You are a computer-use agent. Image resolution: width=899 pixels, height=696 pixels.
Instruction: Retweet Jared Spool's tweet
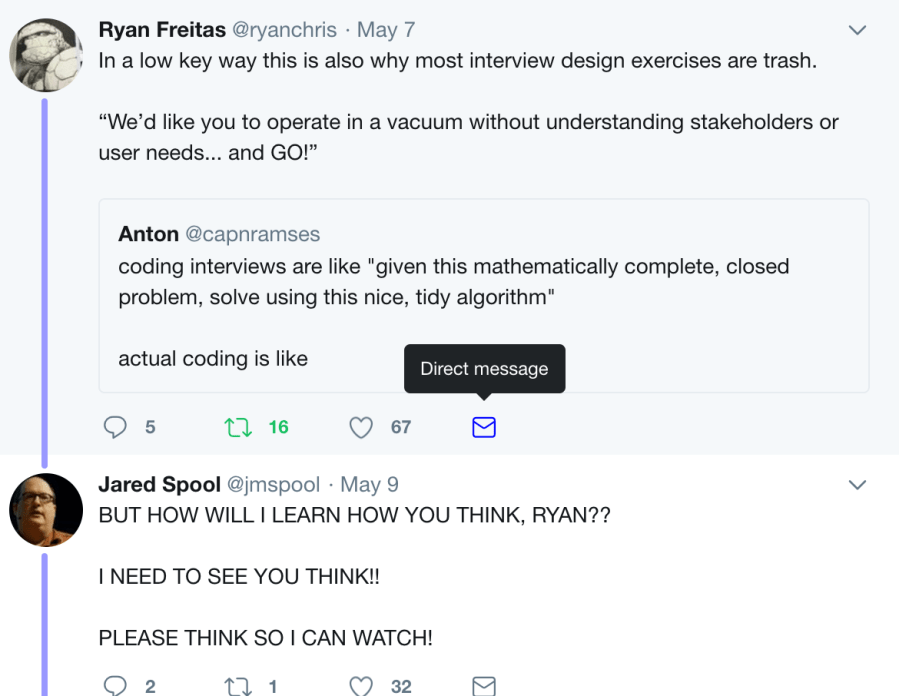pyautogui.click(x=238, y=686)
